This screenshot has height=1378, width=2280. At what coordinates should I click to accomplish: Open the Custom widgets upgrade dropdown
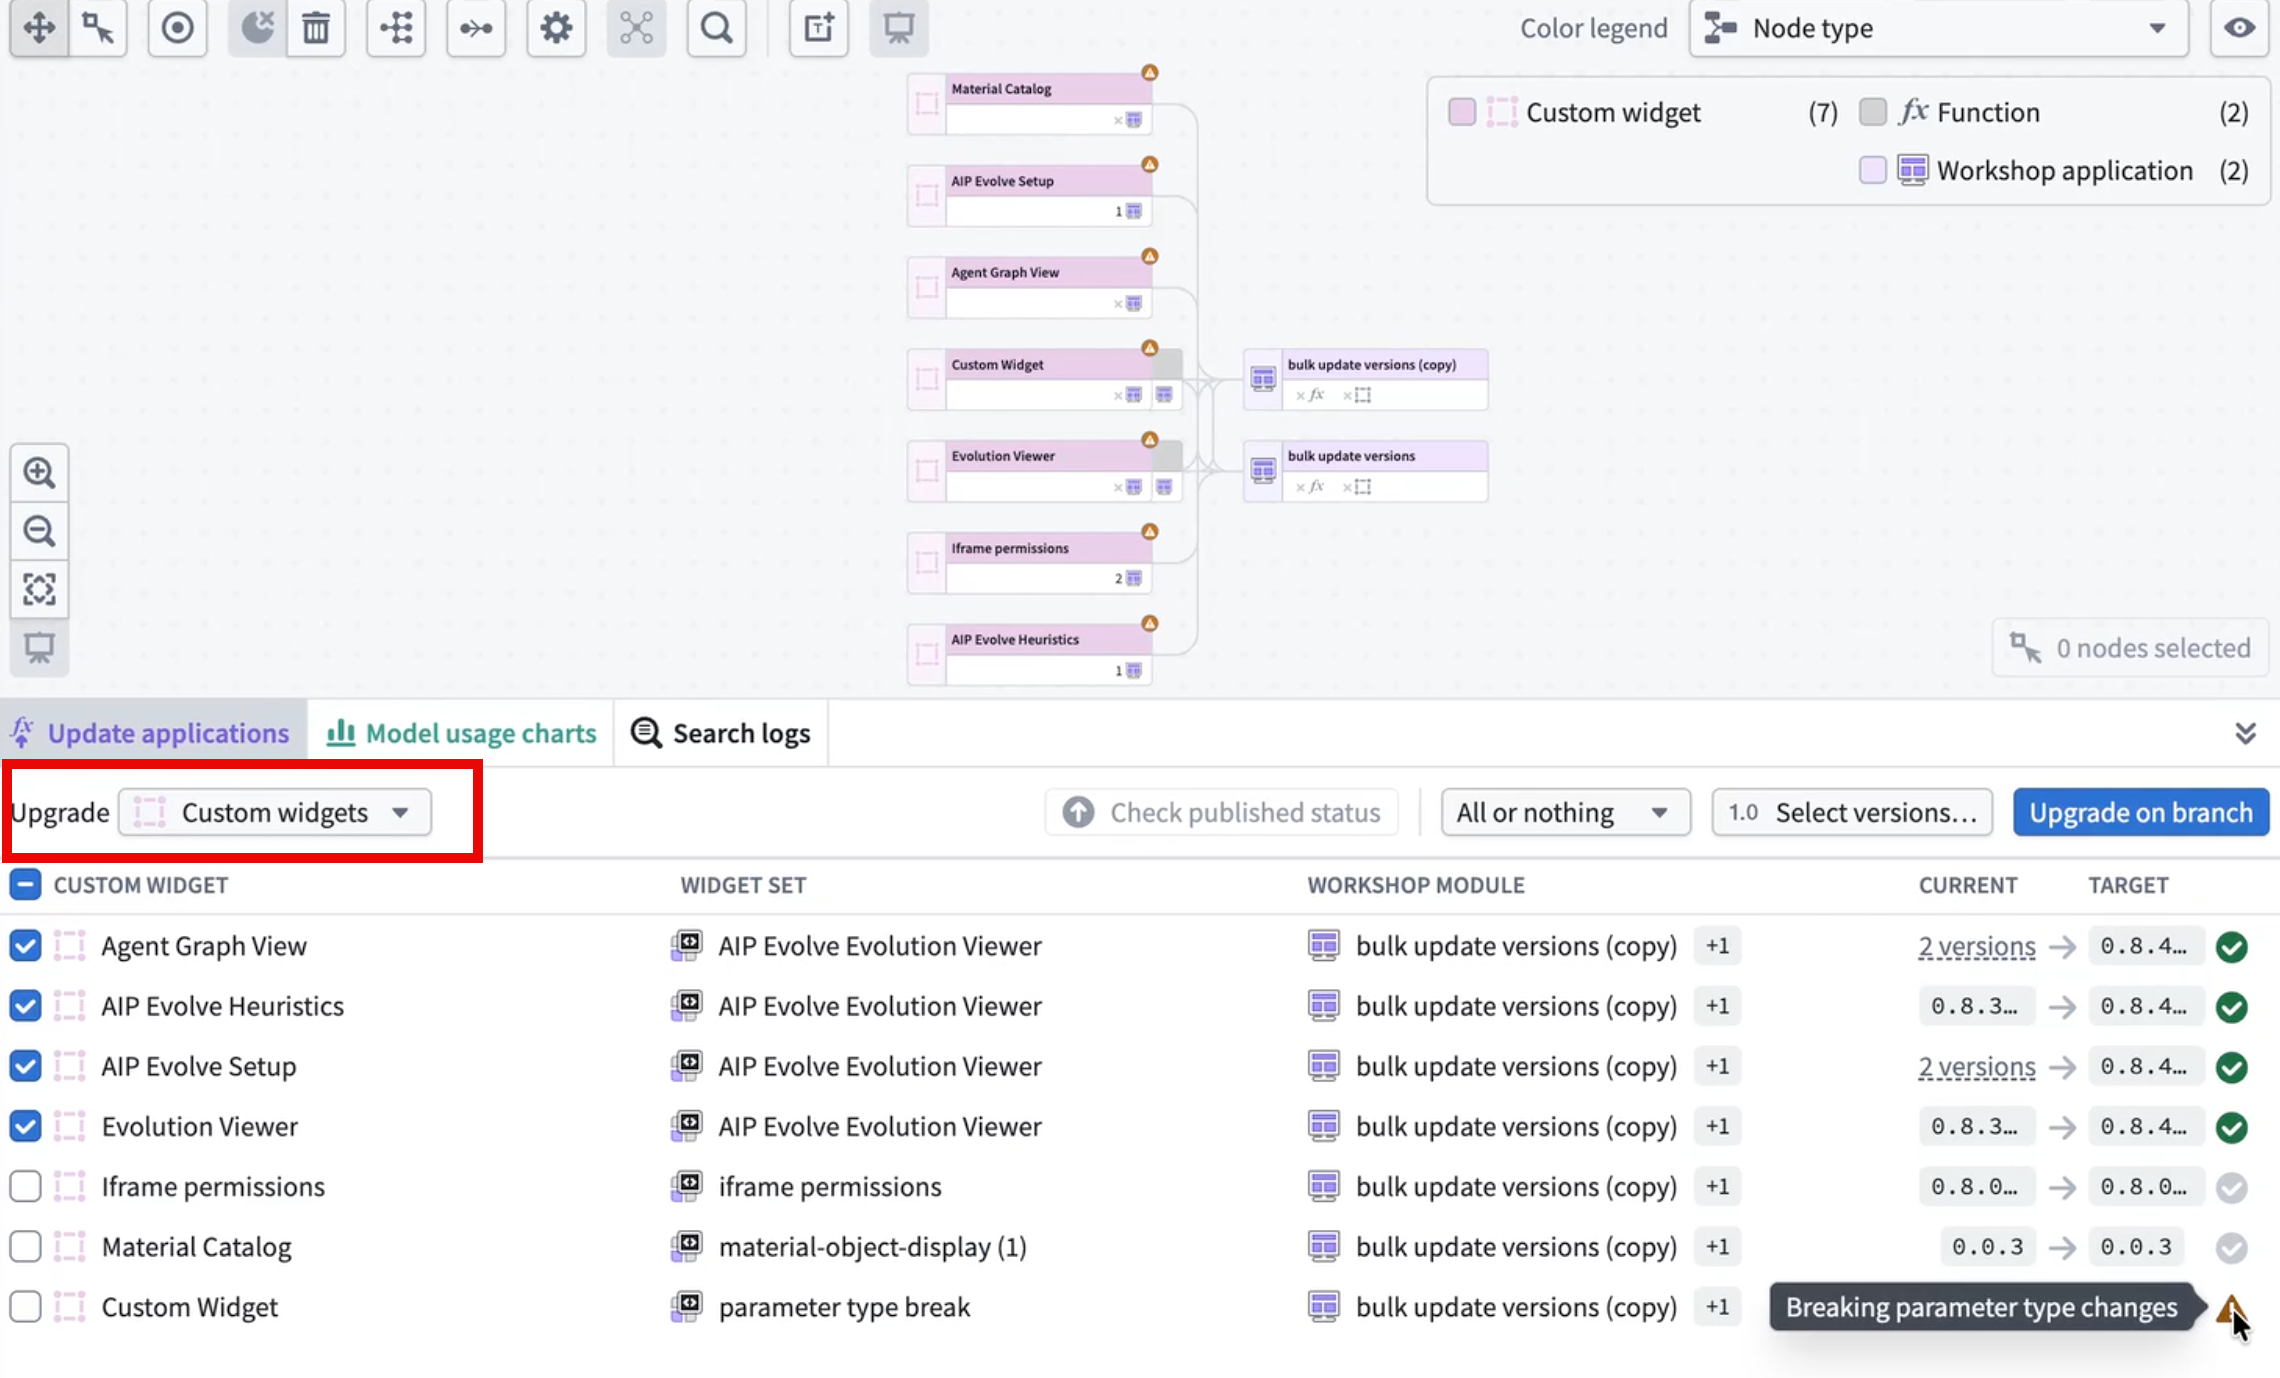point(275,812)
